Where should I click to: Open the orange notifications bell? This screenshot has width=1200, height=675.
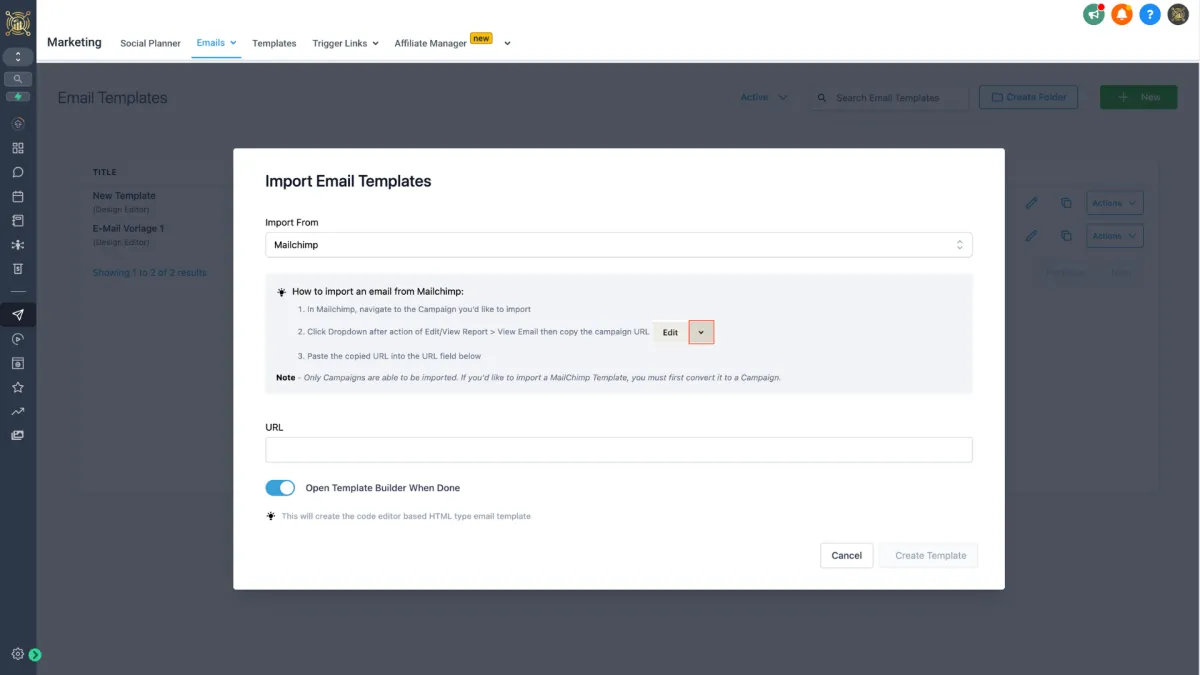[x=1121, y=15]
